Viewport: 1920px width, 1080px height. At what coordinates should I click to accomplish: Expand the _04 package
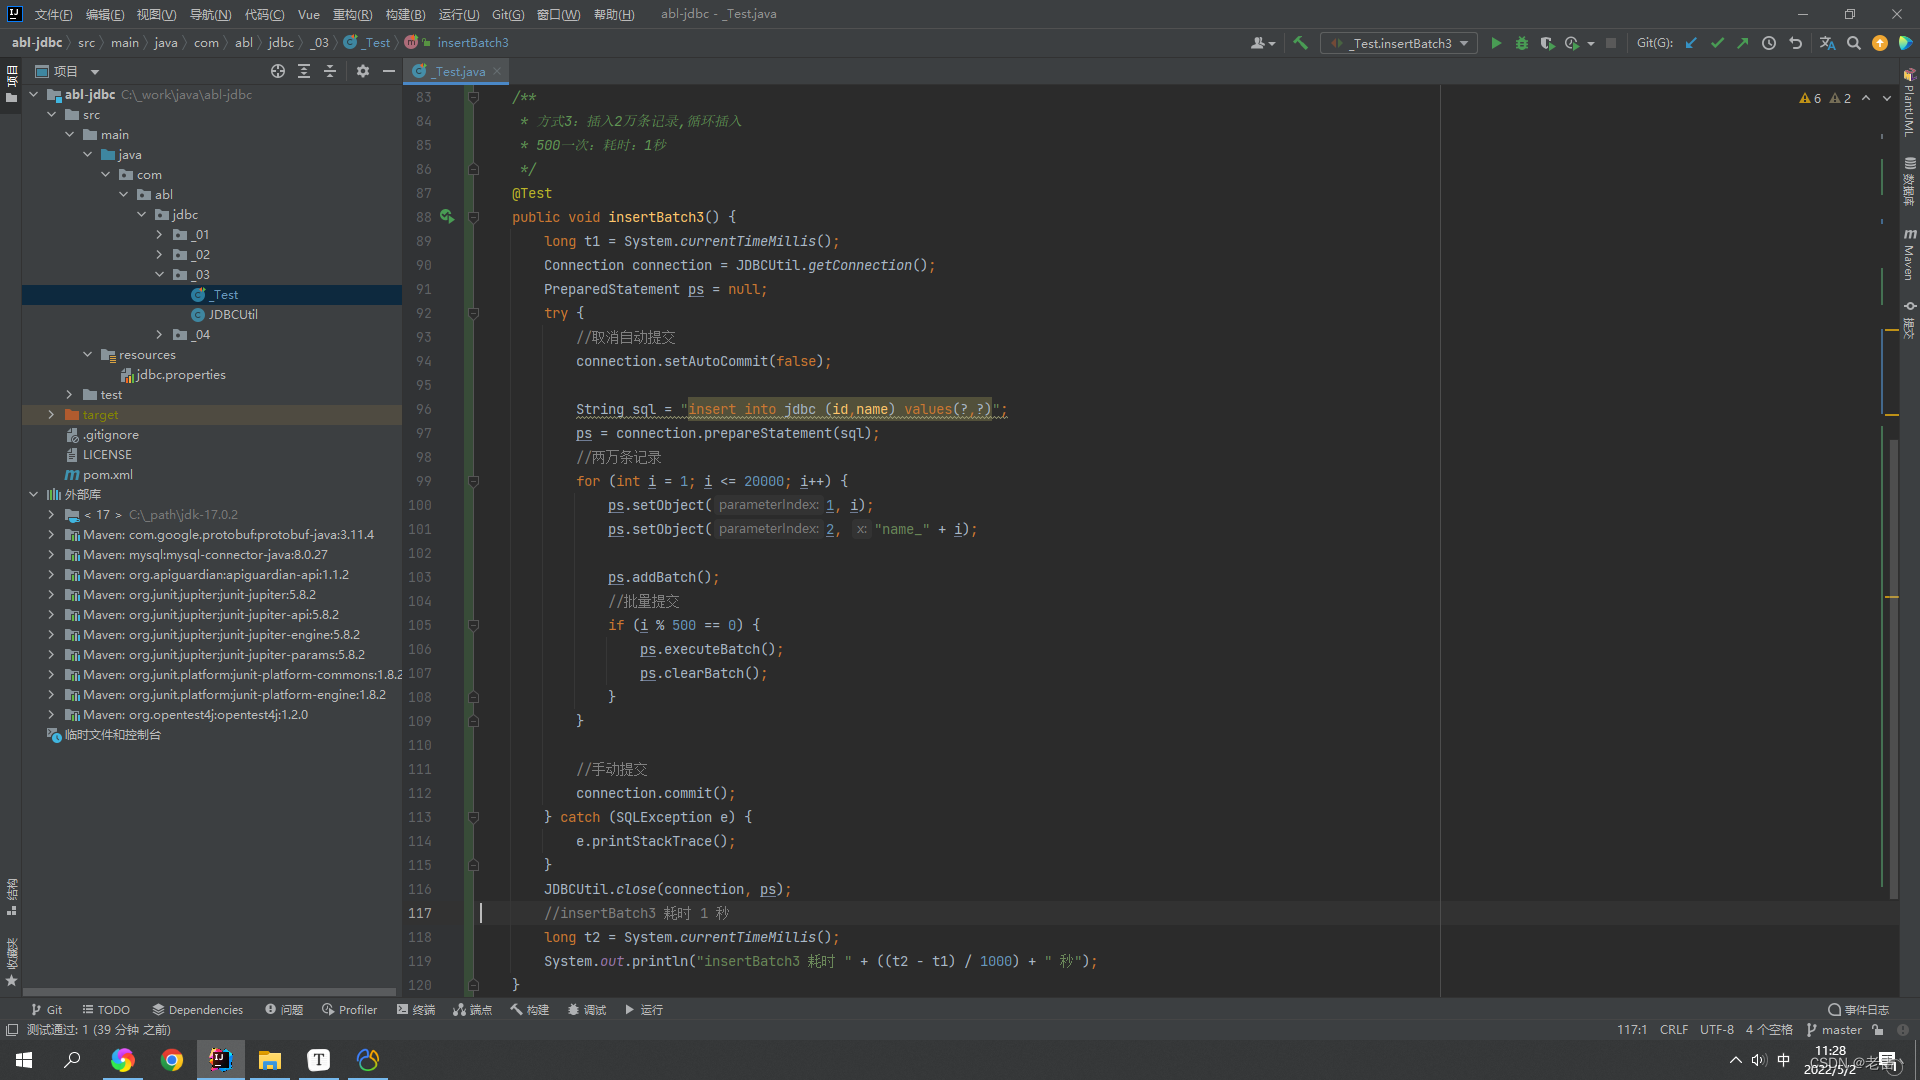tap(159, 334)
